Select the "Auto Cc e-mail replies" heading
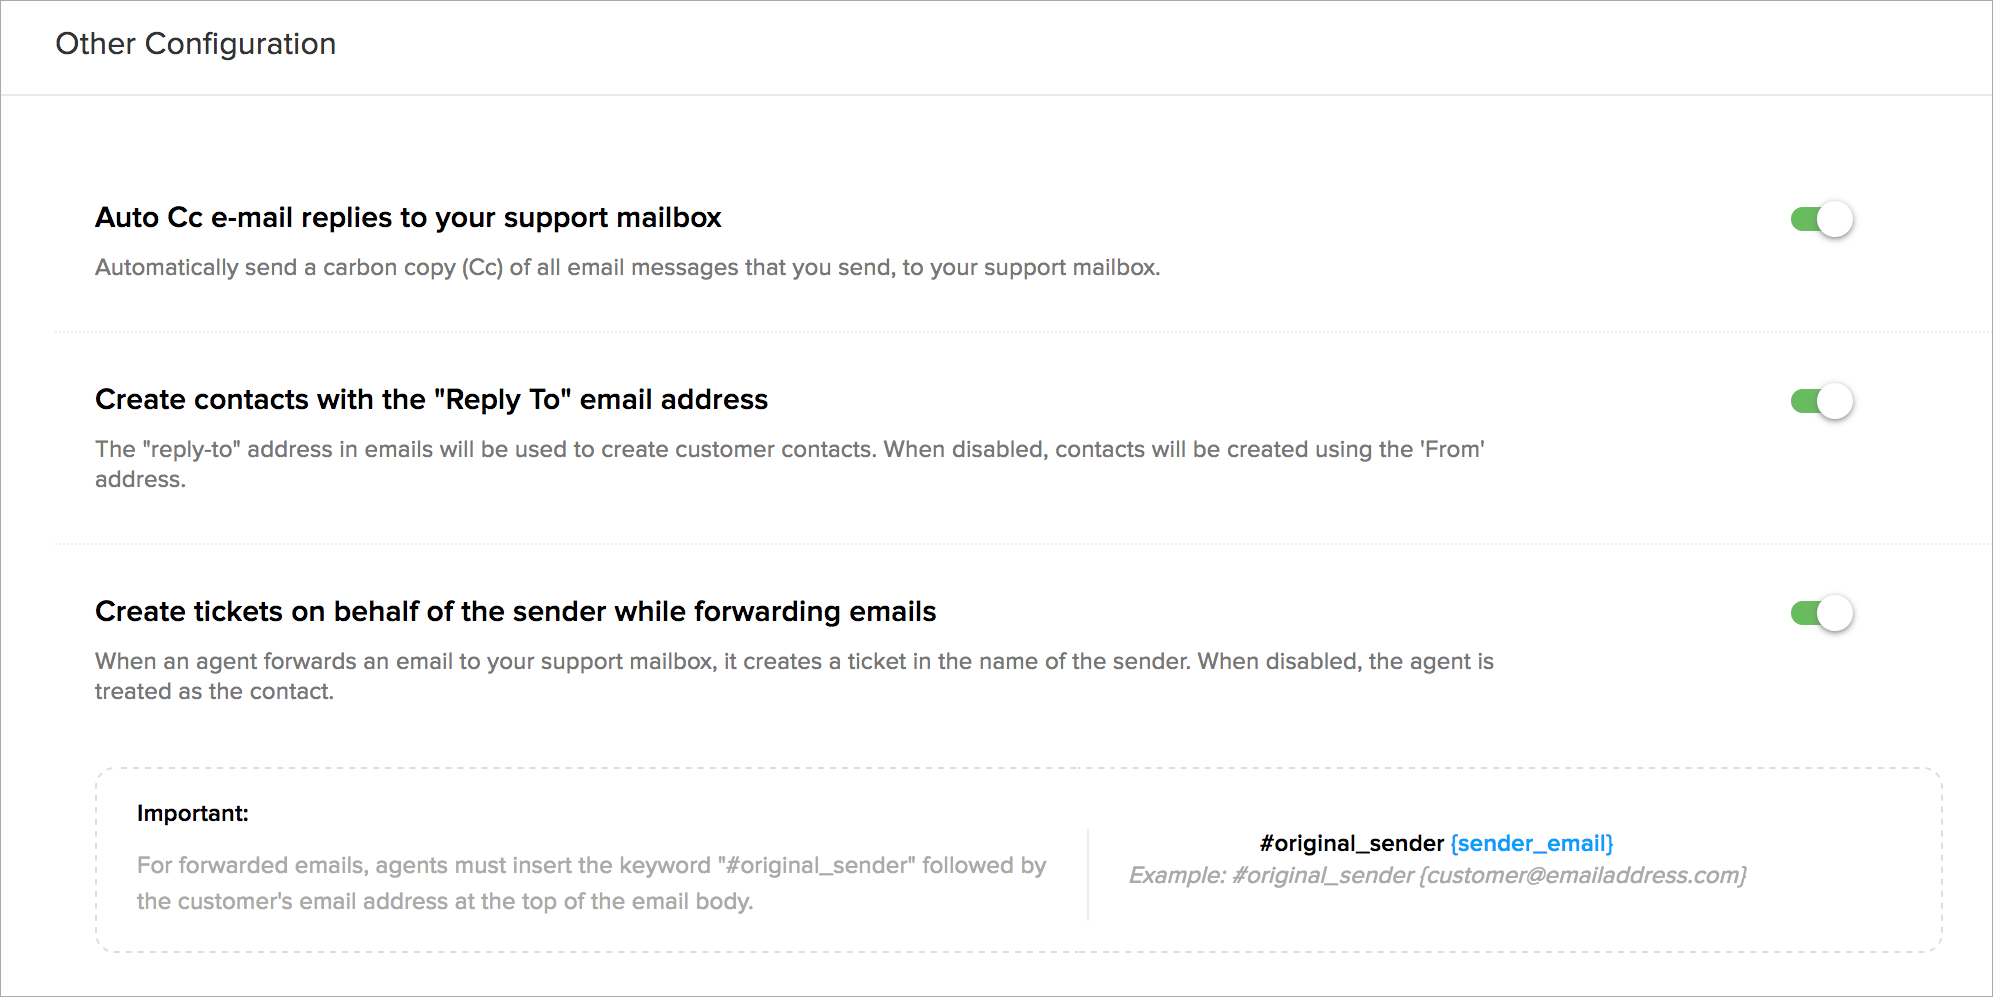Viewport: 1993px width, 997px height. tap(408, 218)
